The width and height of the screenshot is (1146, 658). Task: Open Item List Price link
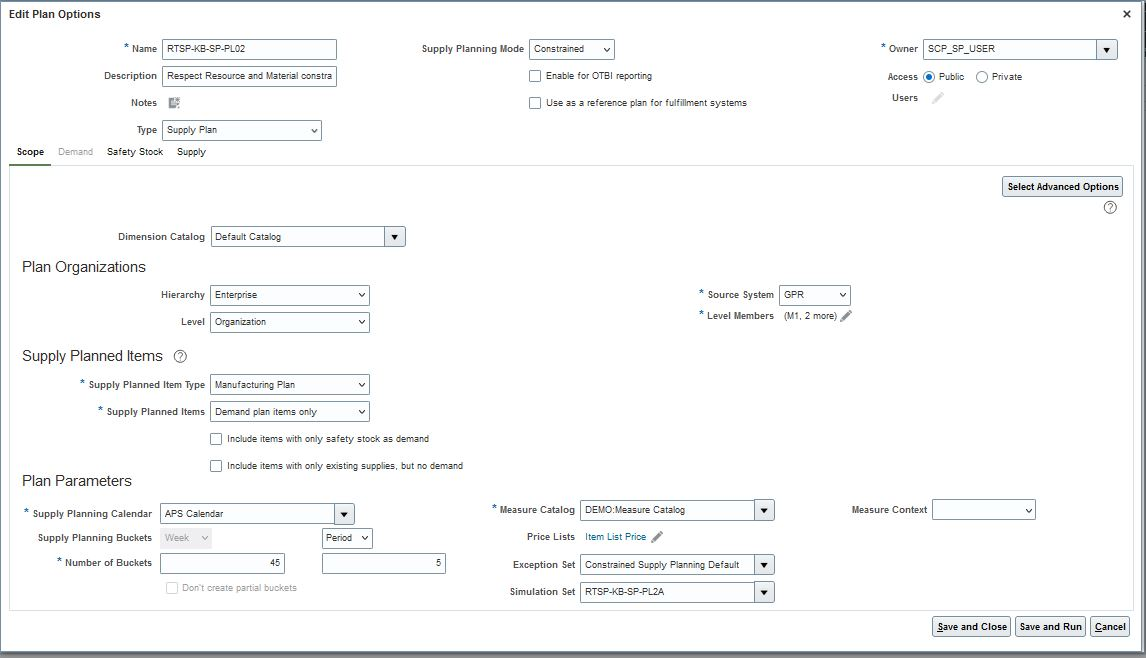point(615,537)
